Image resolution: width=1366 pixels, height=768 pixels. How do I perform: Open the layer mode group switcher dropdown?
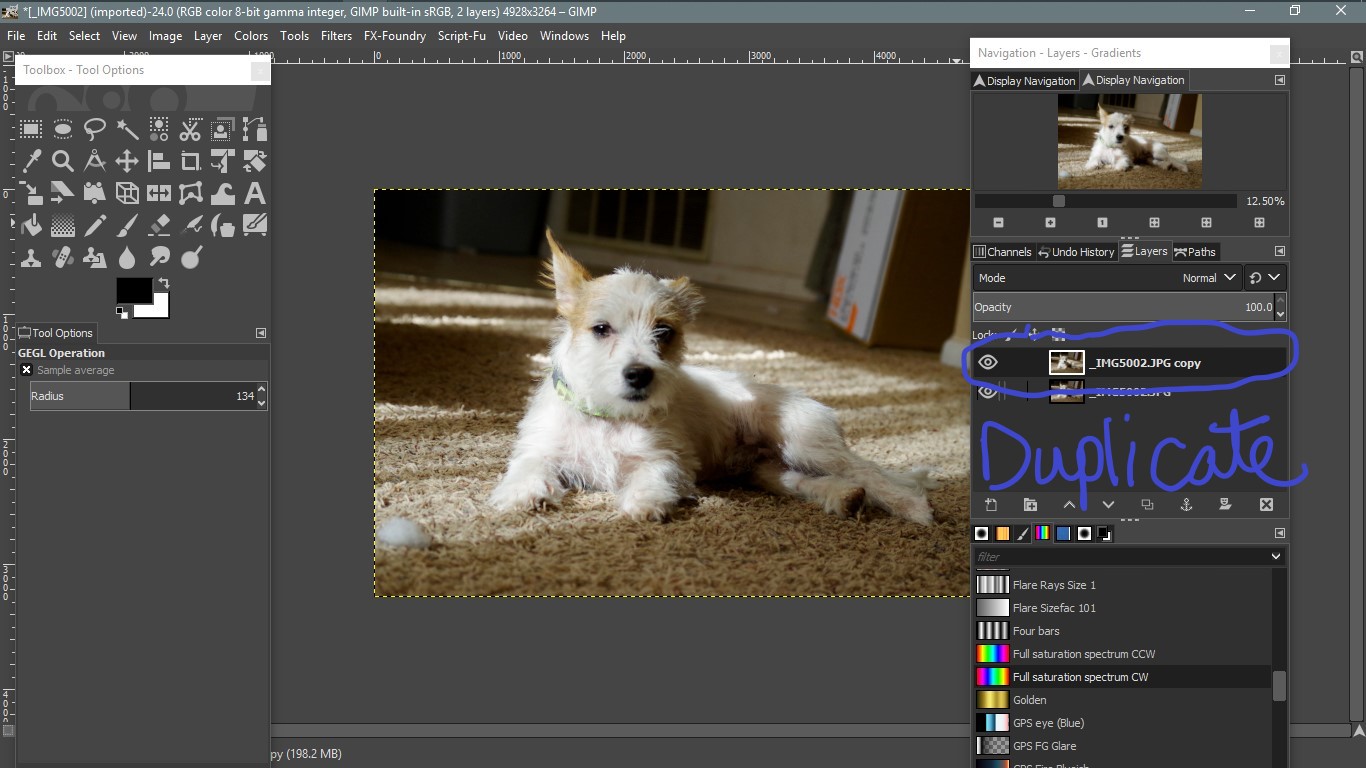1266,278
